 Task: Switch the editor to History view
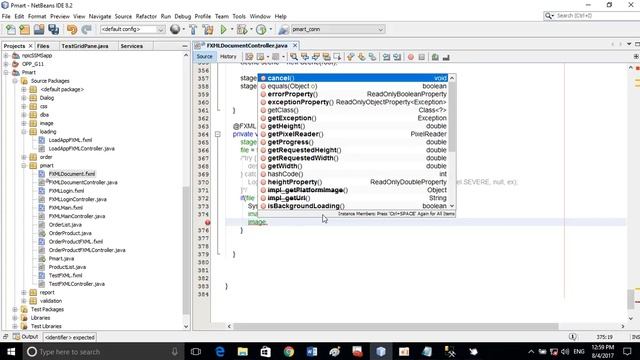(228, 57)
